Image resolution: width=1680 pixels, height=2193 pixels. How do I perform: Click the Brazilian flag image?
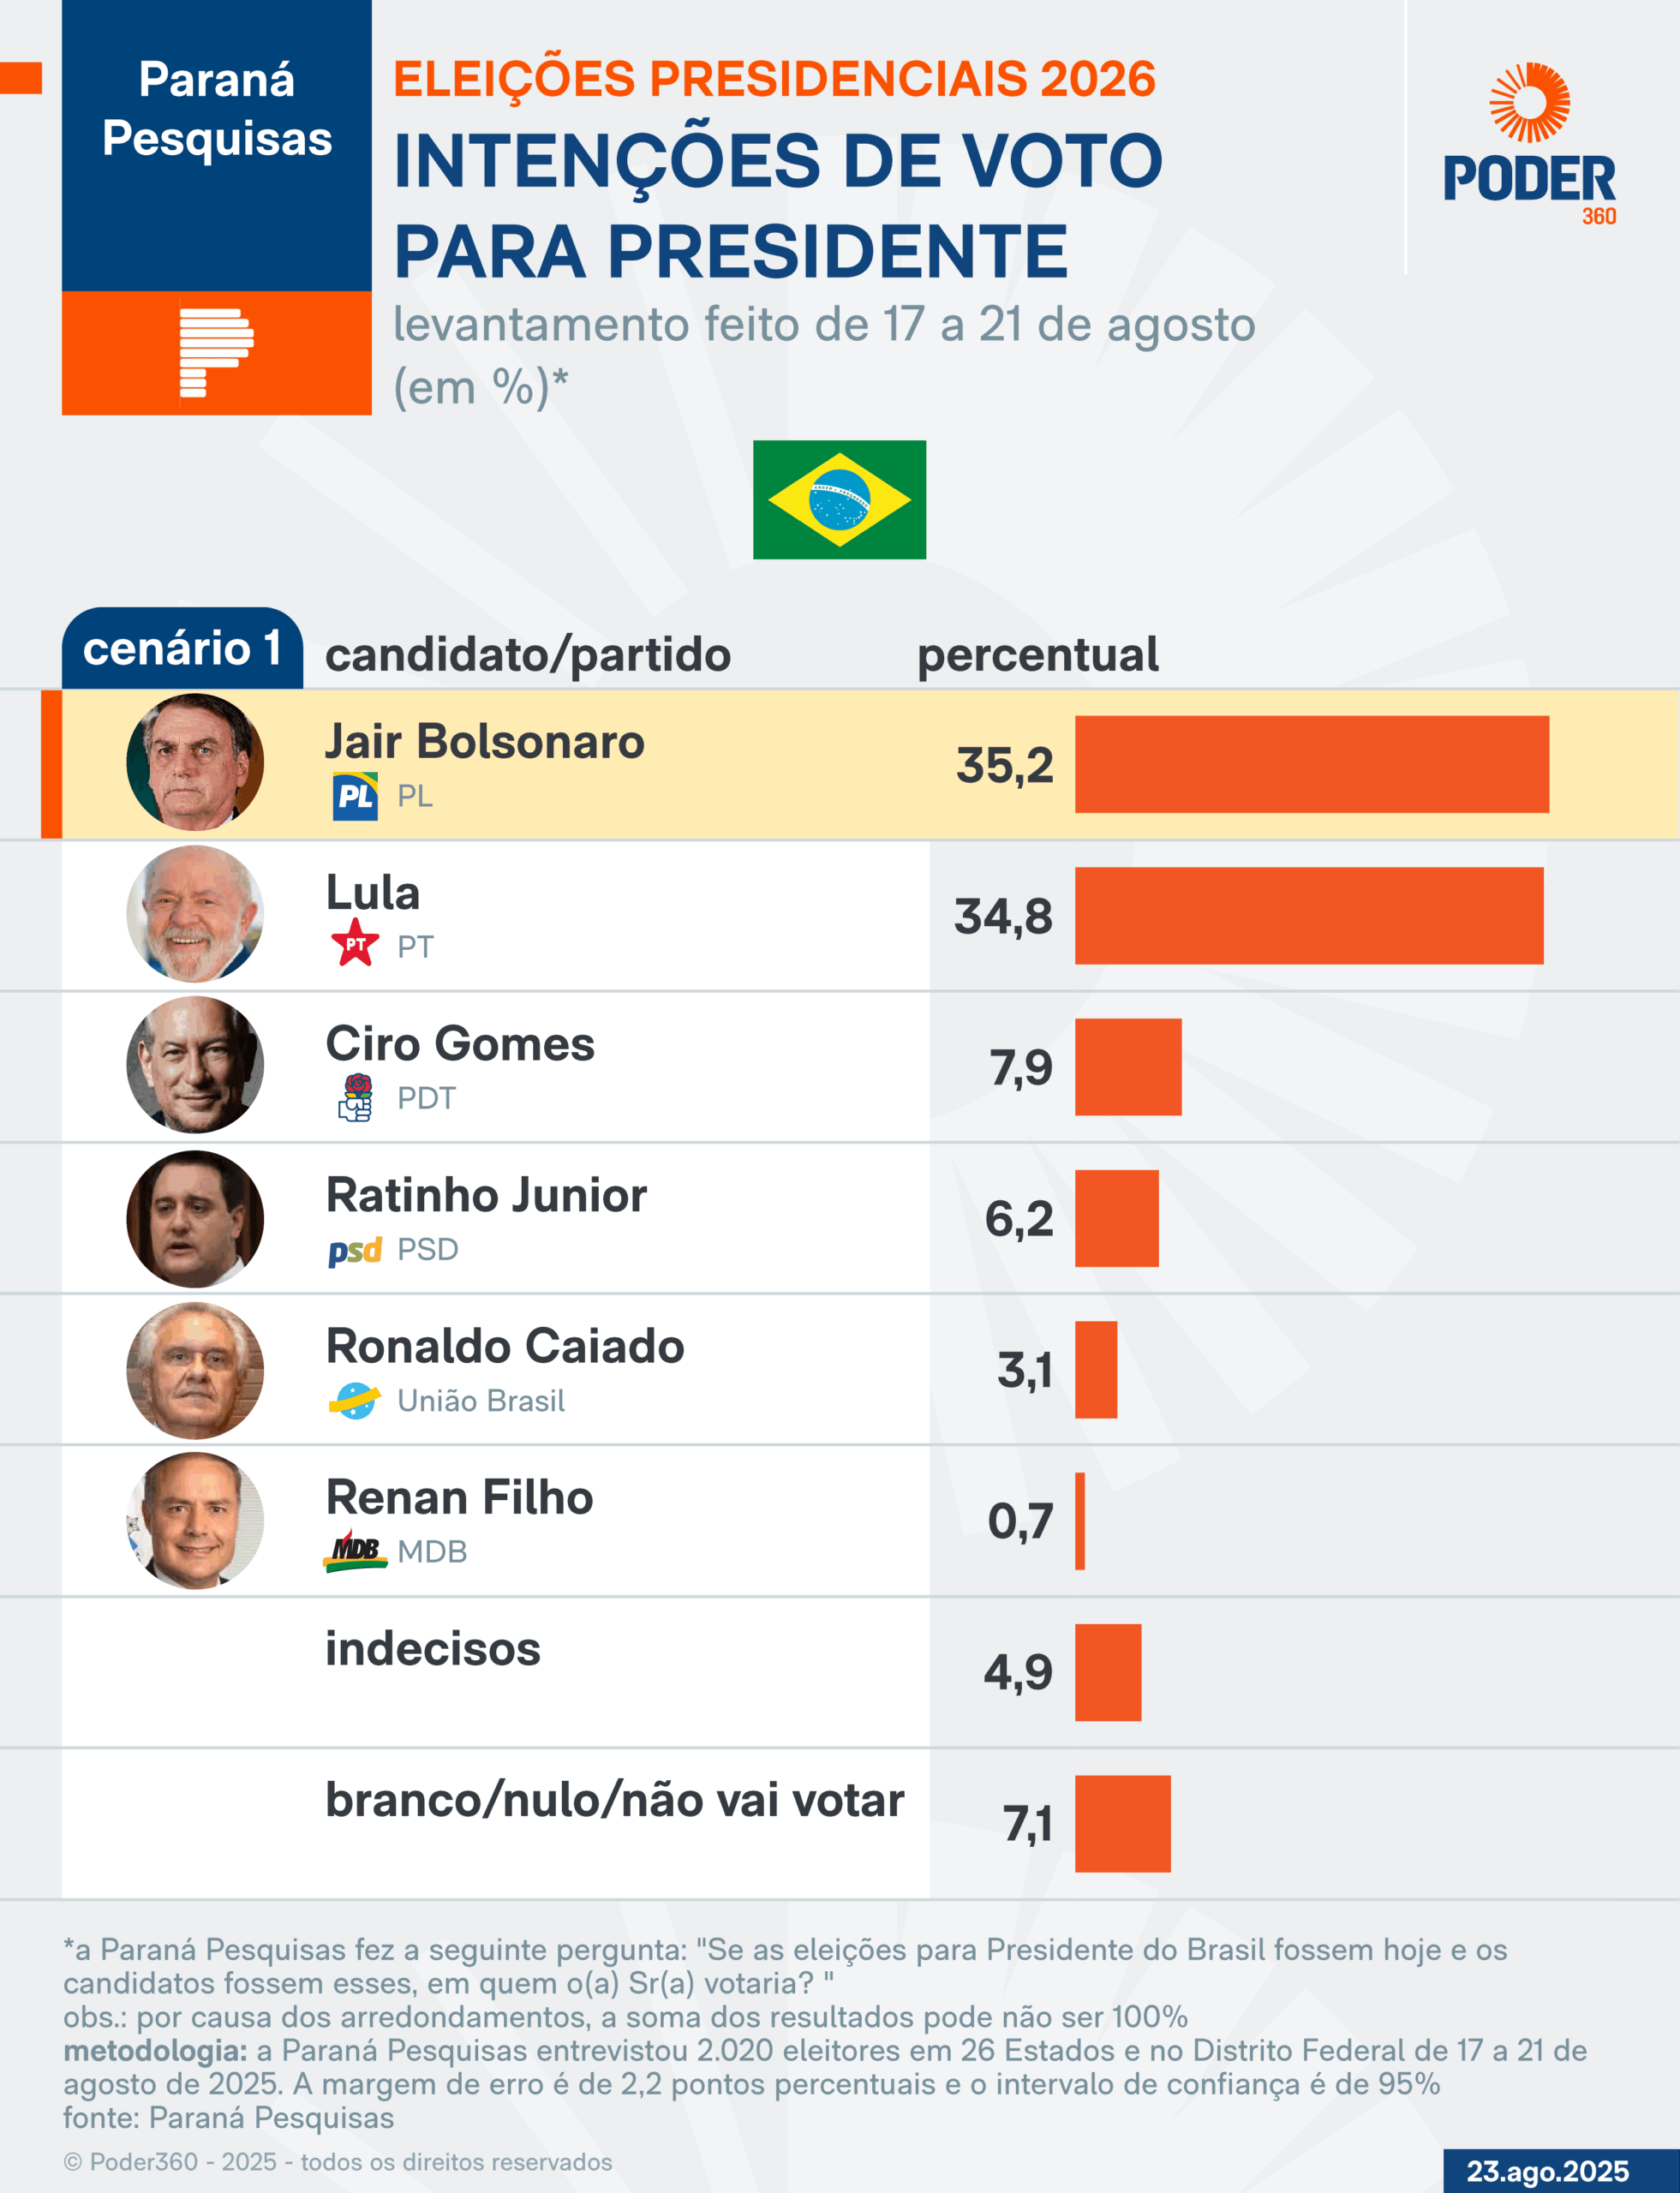(839, 499)
